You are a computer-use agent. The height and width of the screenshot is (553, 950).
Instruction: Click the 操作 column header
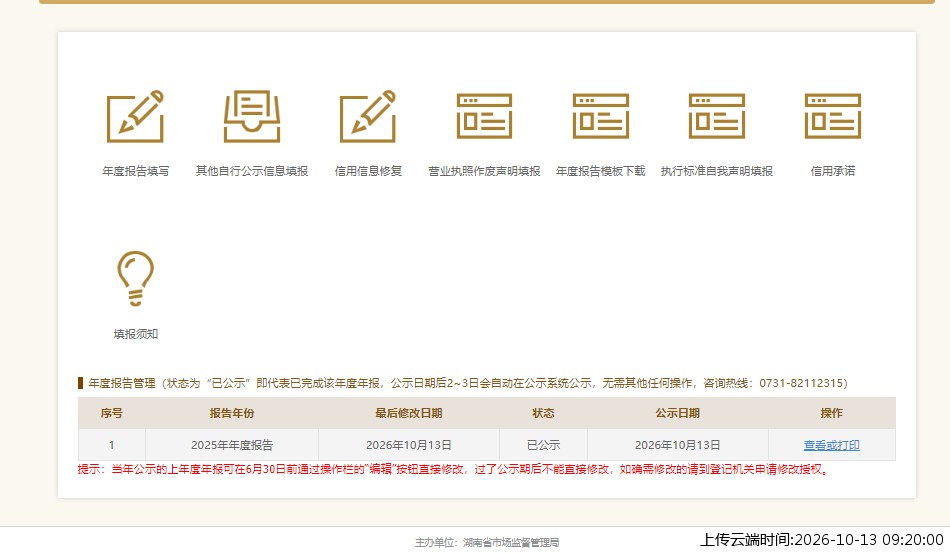click(x=831, y=413)
